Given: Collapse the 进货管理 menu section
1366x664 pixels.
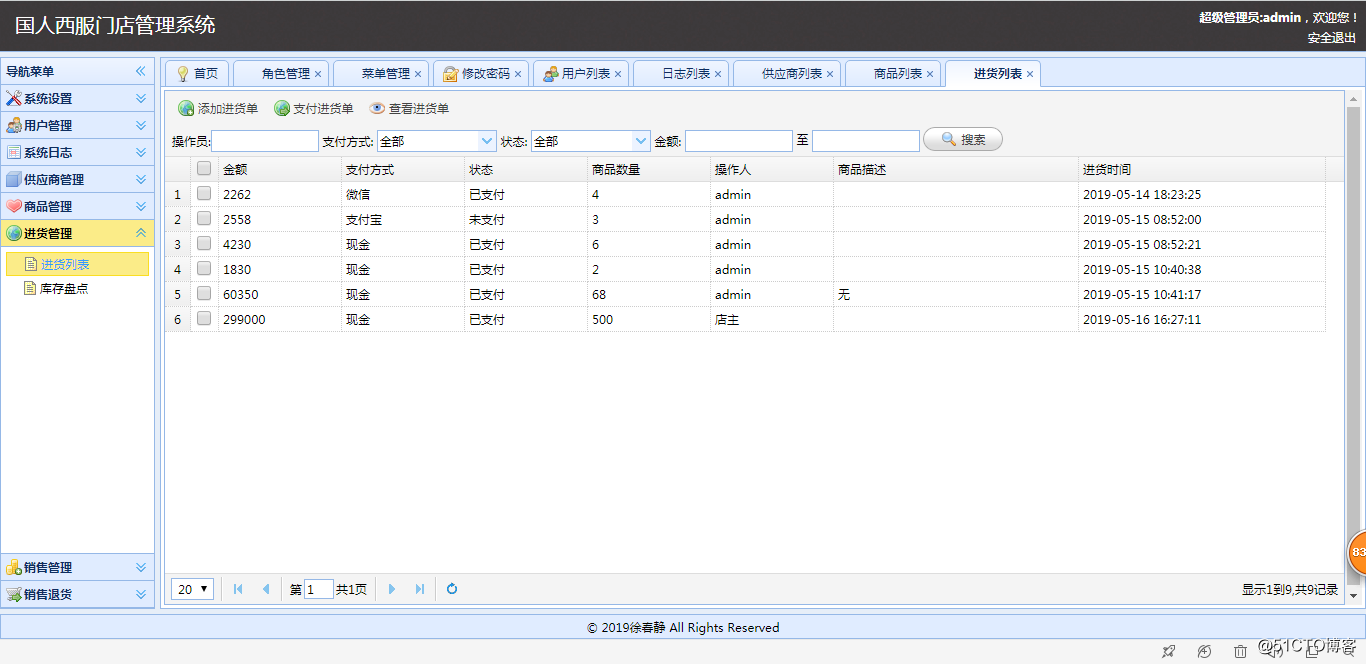Looking at the screenshot, I should tap(141, 234).
